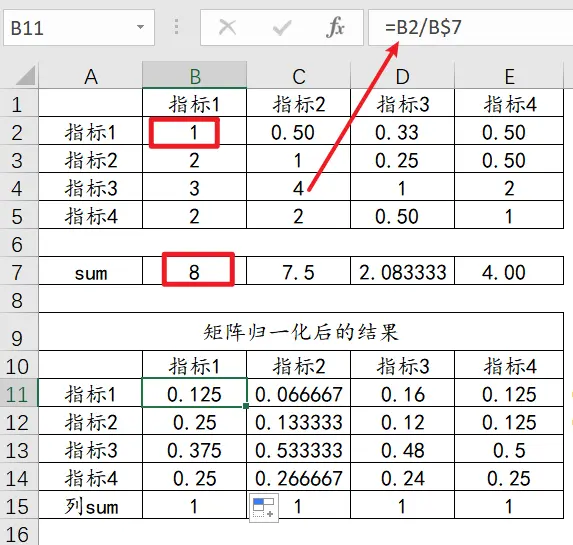The height and width of the screenshot is (545, 573).
Task: Click cell E13 containing 0.5
Action: (509, 449)
